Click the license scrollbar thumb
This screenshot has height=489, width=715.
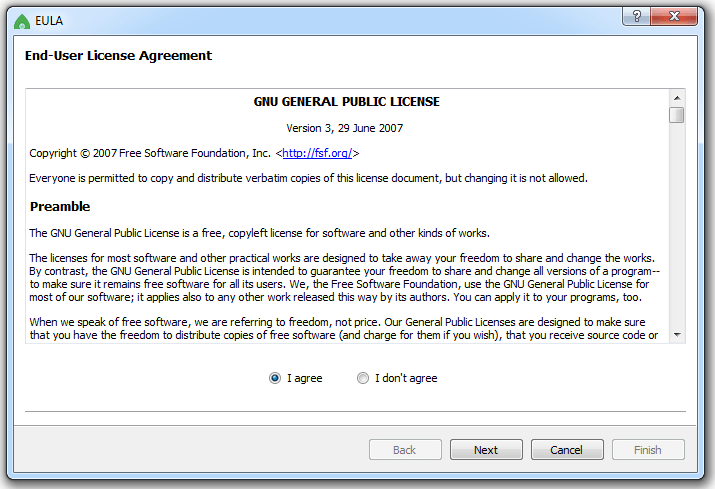click(x=677, y=115)
